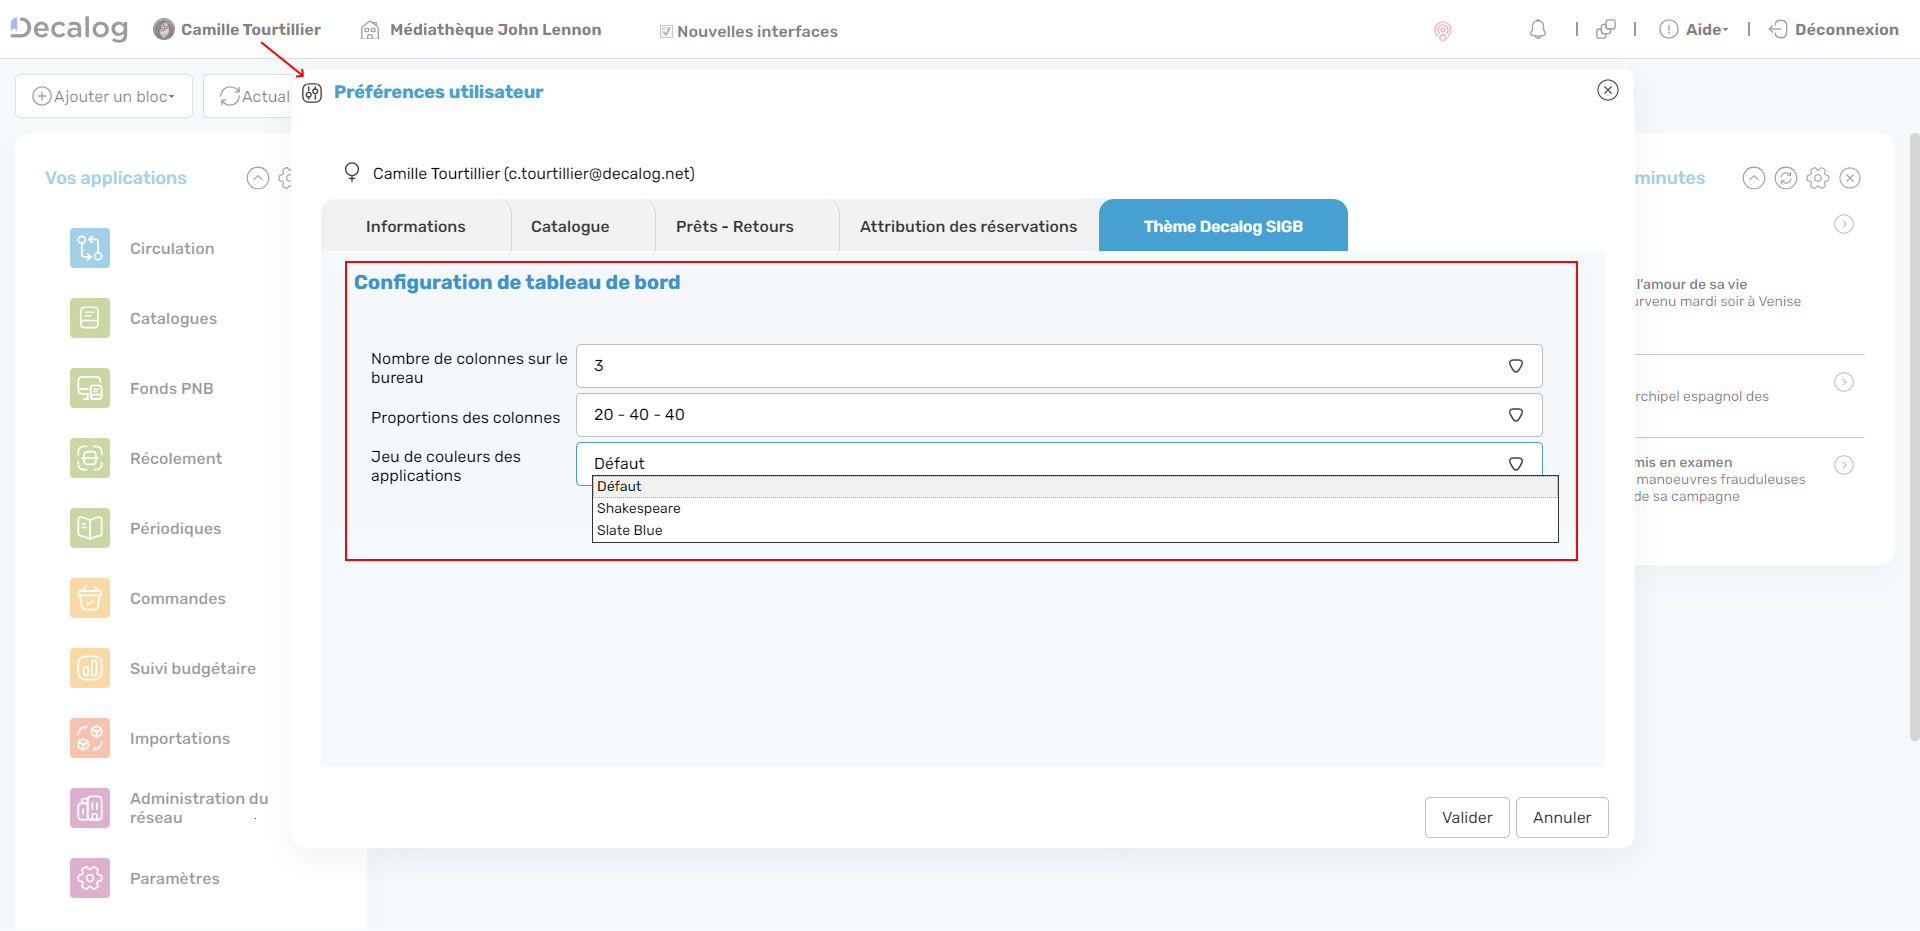Select Shakespeare from the color scheme list
1920x931 pixels.
tap(639, 508)
